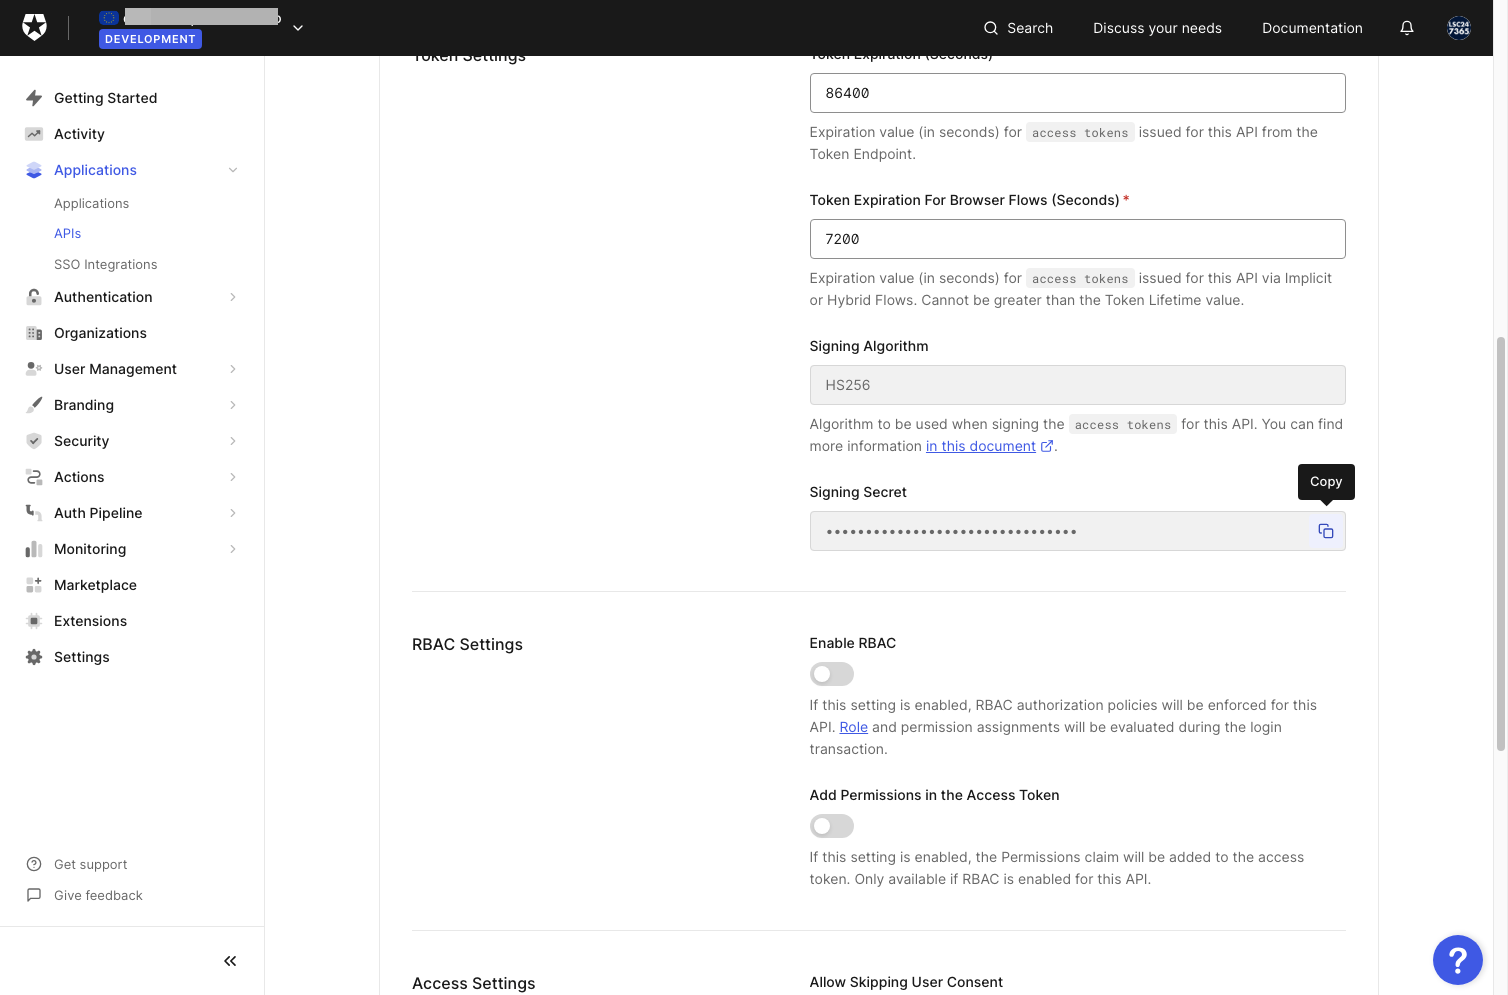Expand the Authentication menu chevron
The height and width of the screenshot is (995, 1508).
click(233, 297)
